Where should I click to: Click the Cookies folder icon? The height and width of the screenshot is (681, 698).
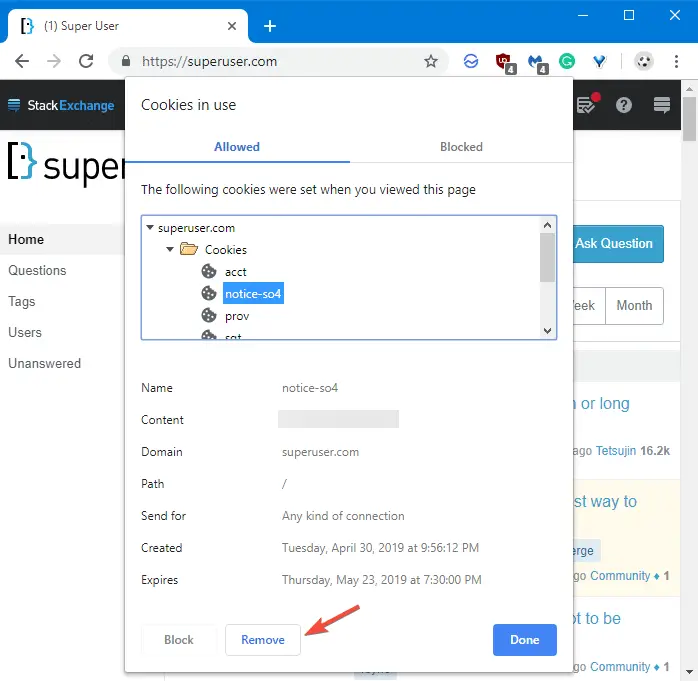189,249
